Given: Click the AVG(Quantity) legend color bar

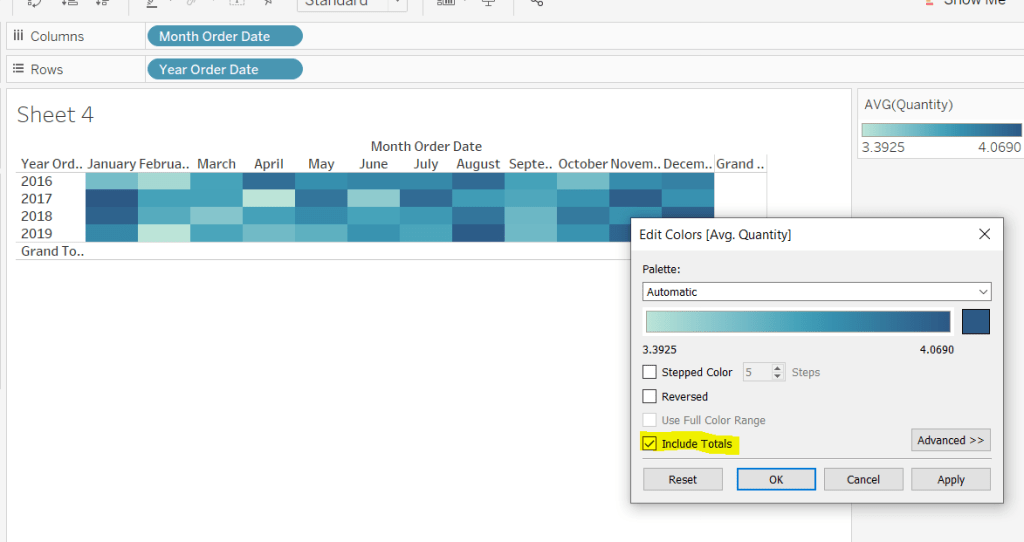Looking at the screenshot, I should click(940, 130).
